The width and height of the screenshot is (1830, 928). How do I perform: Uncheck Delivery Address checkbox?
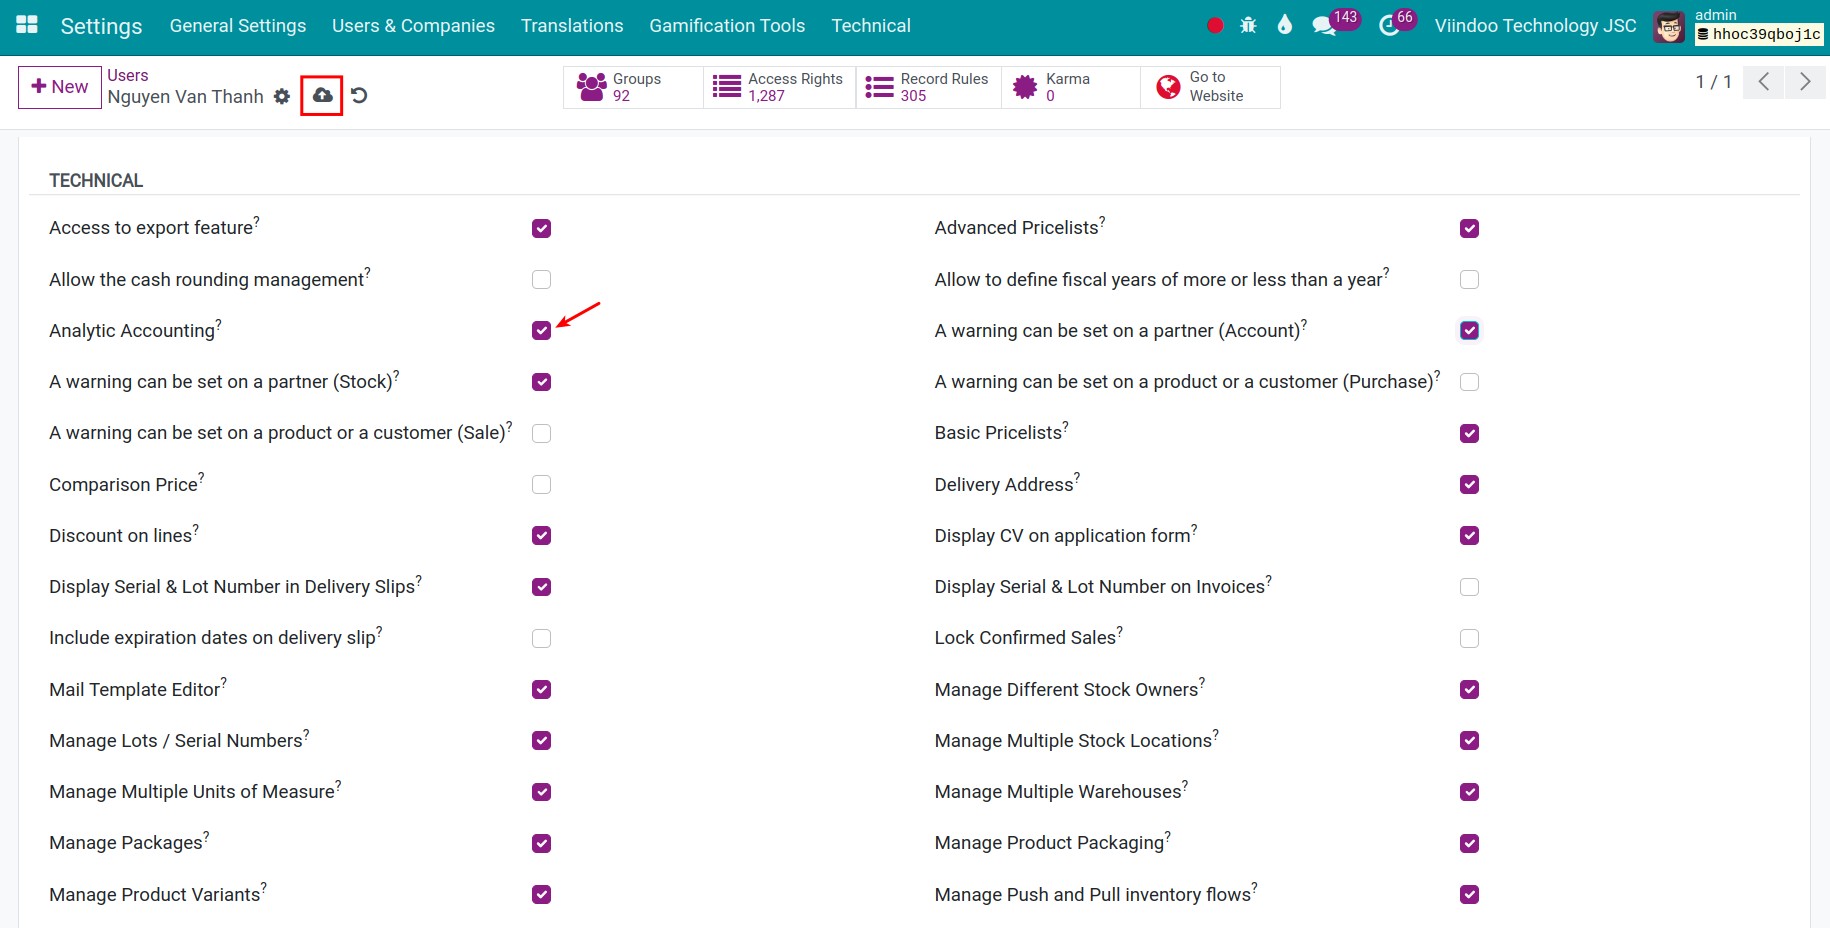pyautogui.click(x=1469, y=484)
